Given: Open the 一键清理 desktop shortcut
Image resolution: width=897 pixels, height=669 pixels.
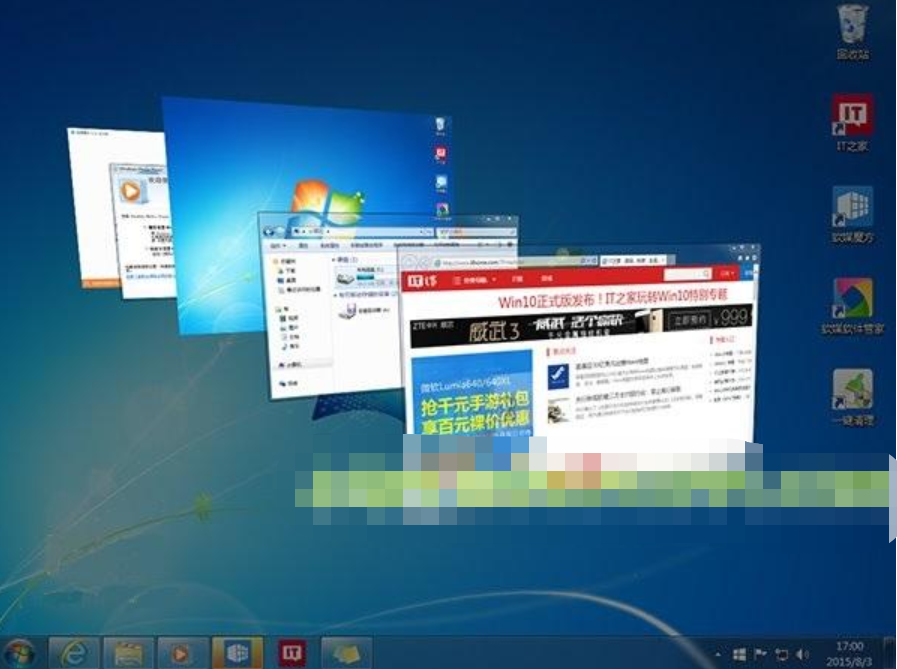Looking at the screenshot, I should coord(852,398).
